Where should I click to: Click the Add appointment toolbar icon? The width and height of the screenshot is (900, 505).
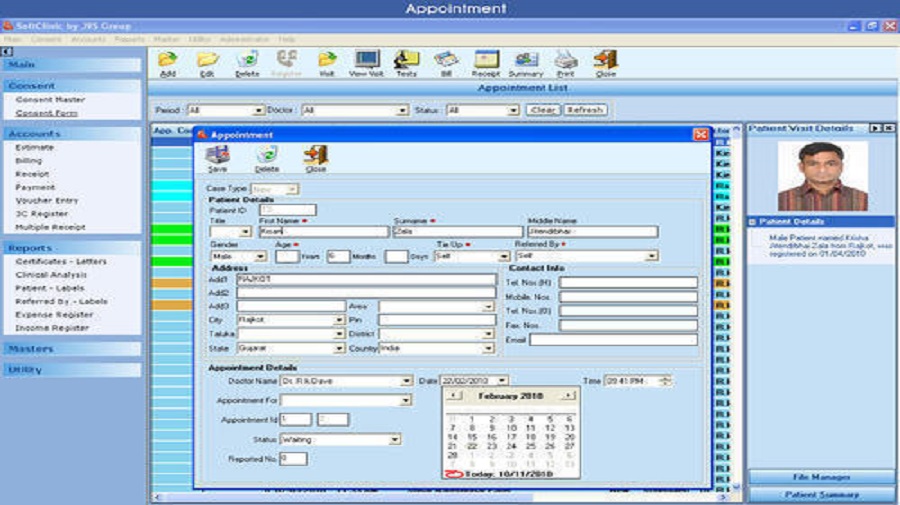pos(167,62)
